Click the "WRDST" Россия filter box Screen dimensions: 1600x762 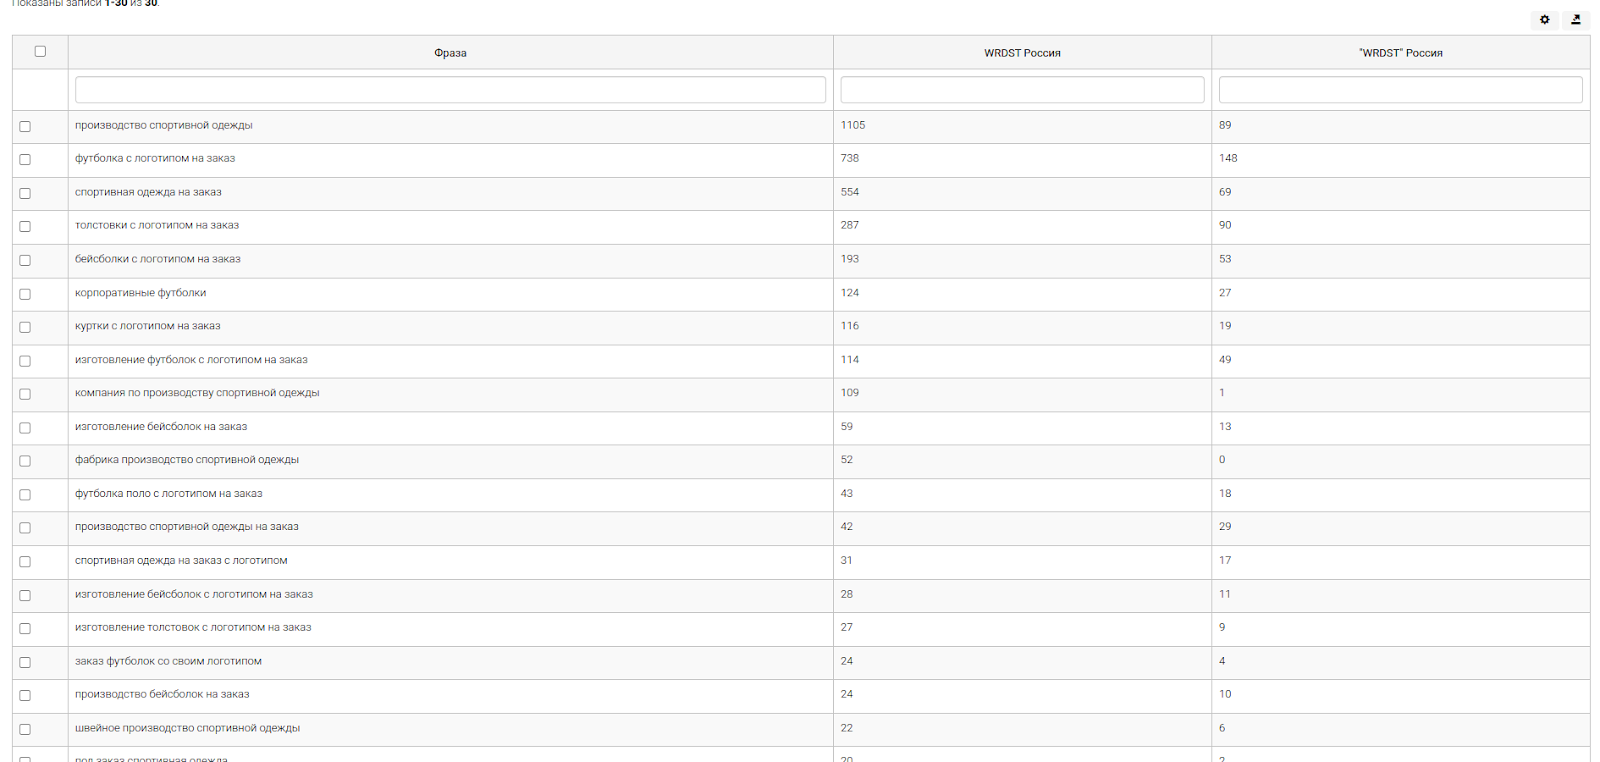click(1400, 90)
